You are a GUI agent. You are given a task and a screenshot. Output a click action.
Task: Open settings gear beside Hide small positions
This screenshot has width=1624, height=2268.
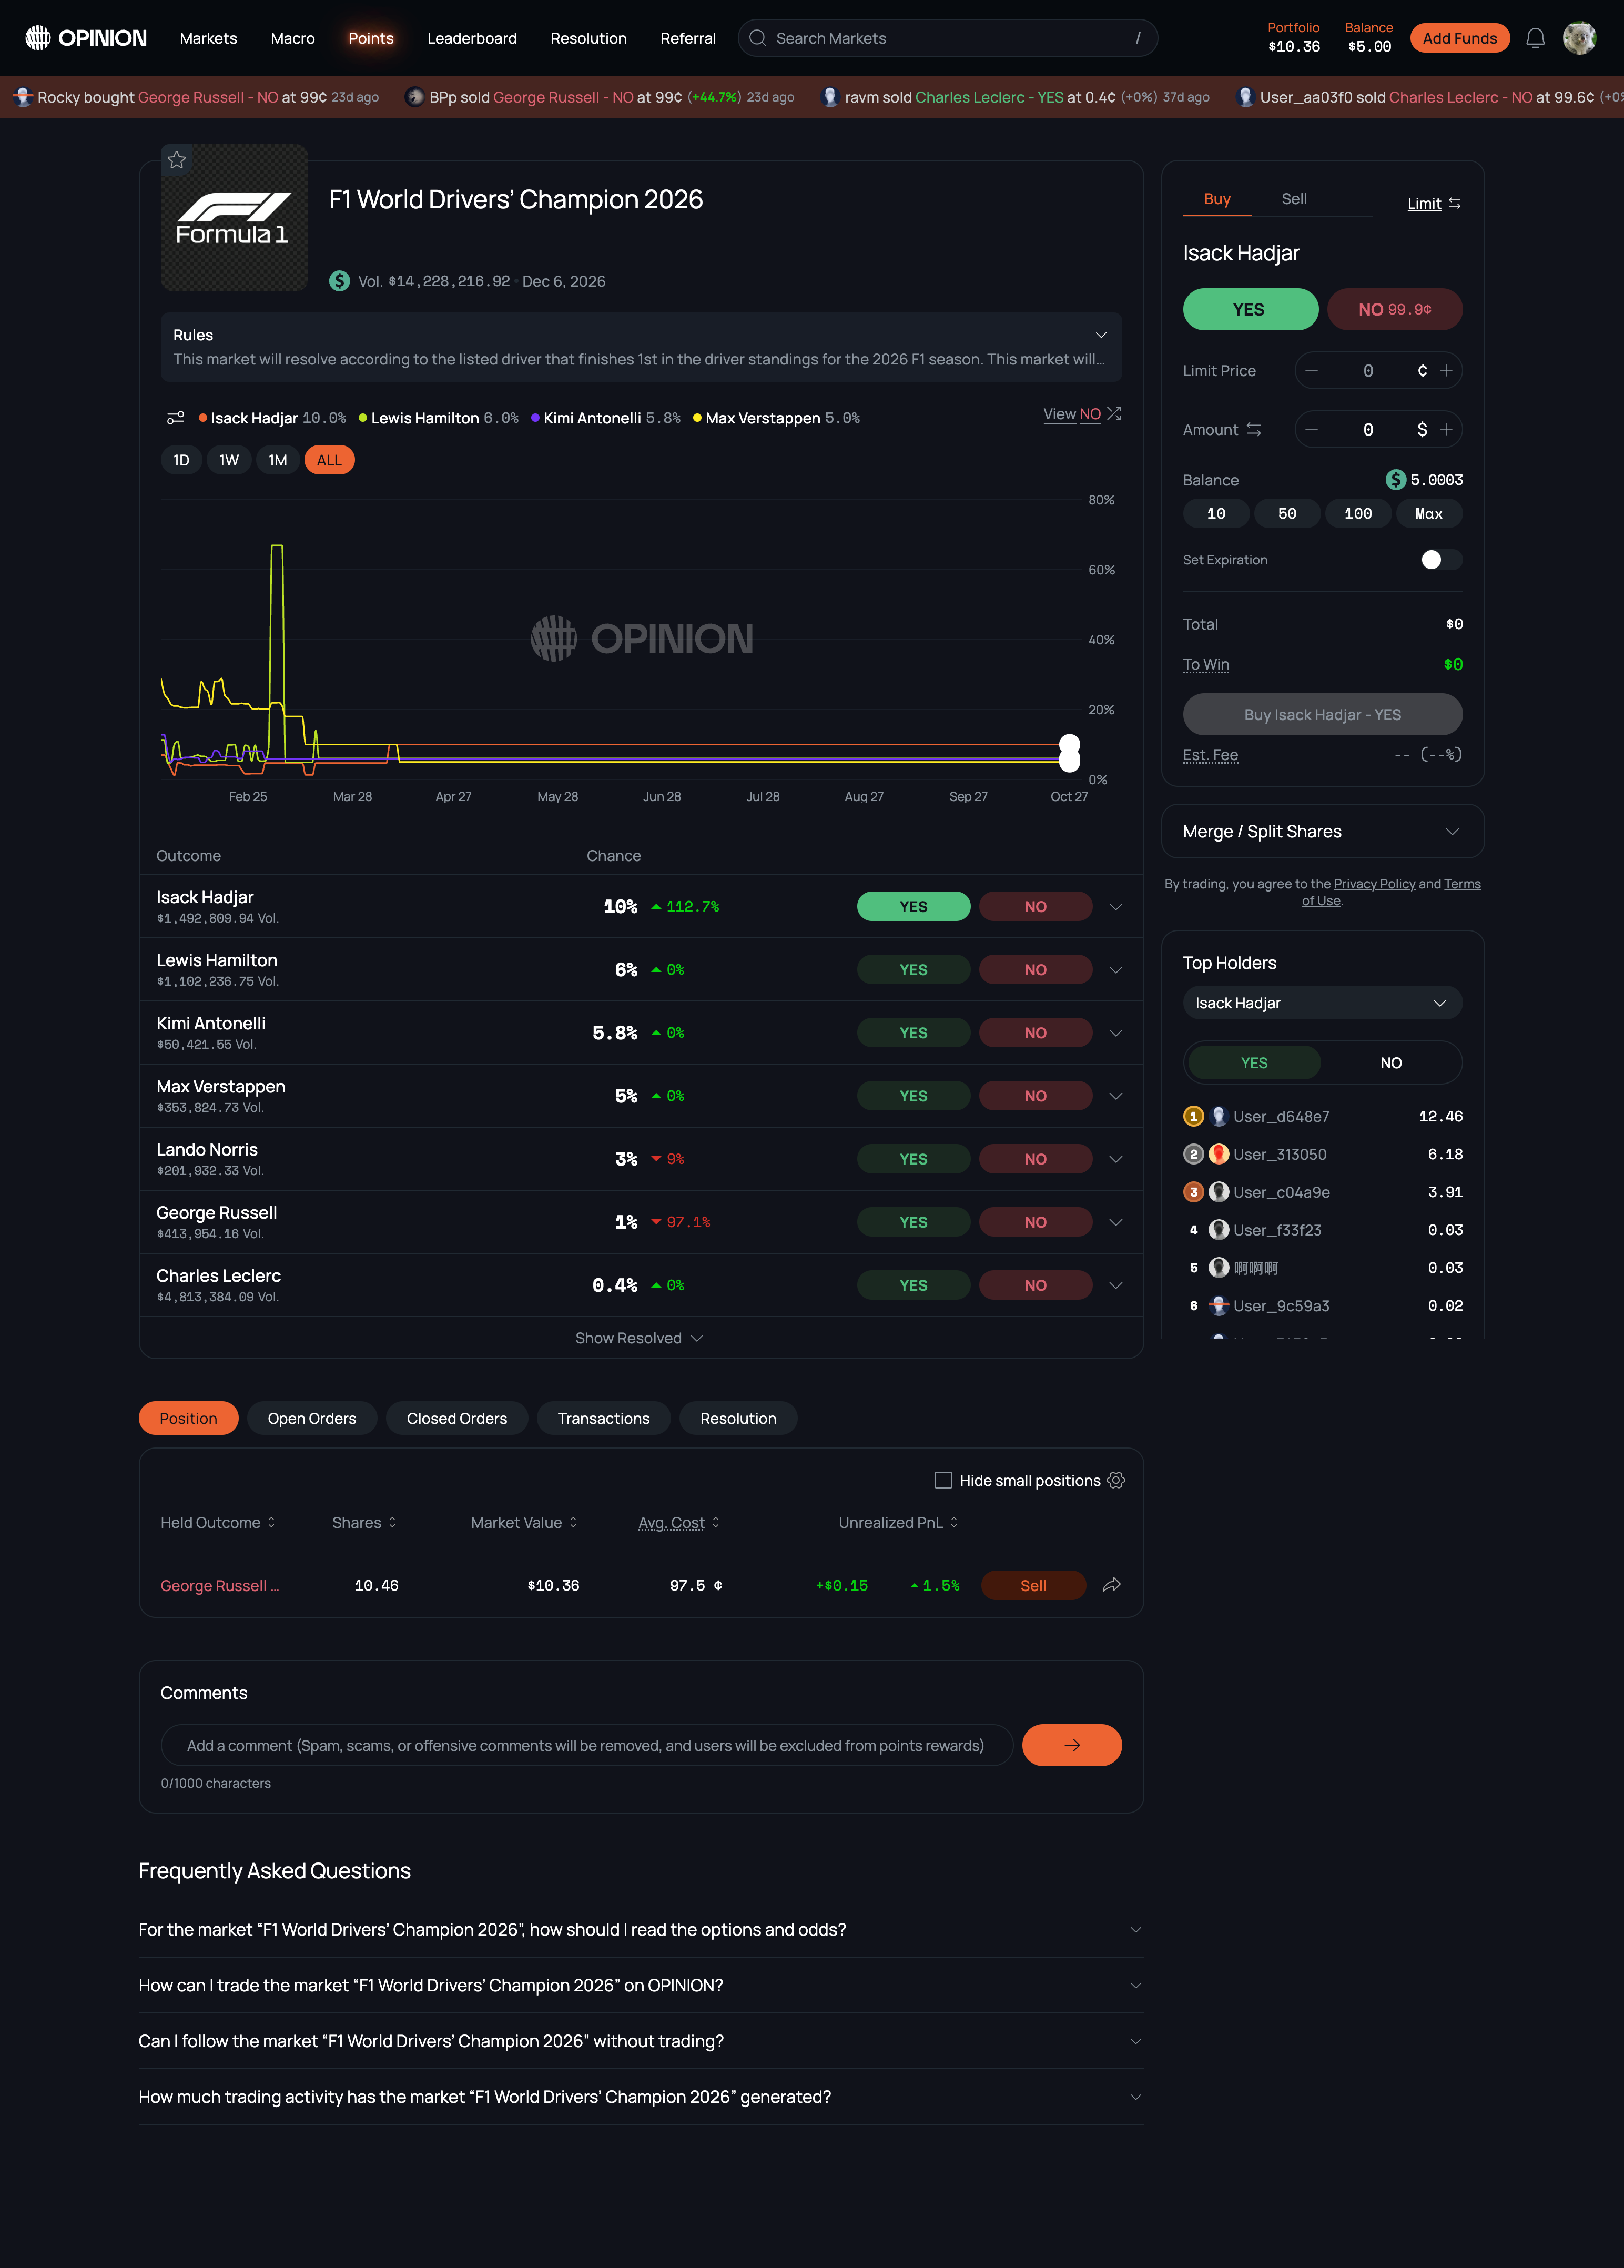pos(1117,1480)
